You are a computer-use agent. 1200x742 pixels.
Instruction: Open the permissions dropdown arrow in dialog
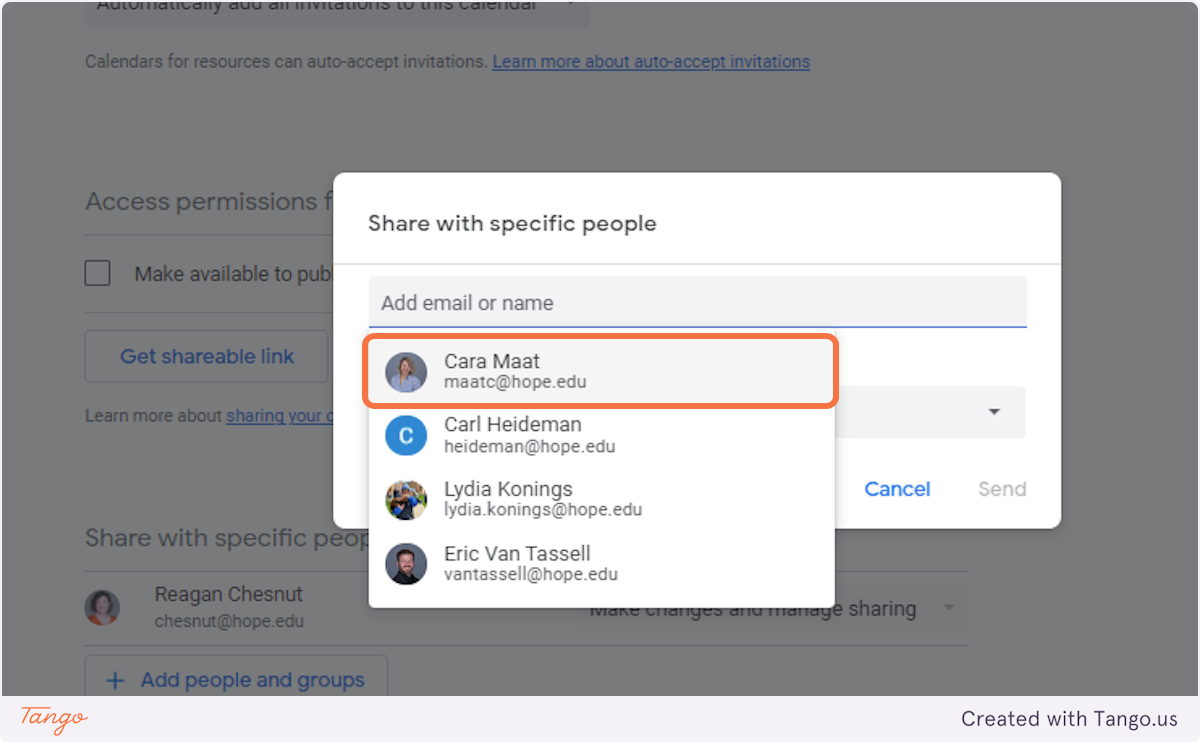(994, 412)
